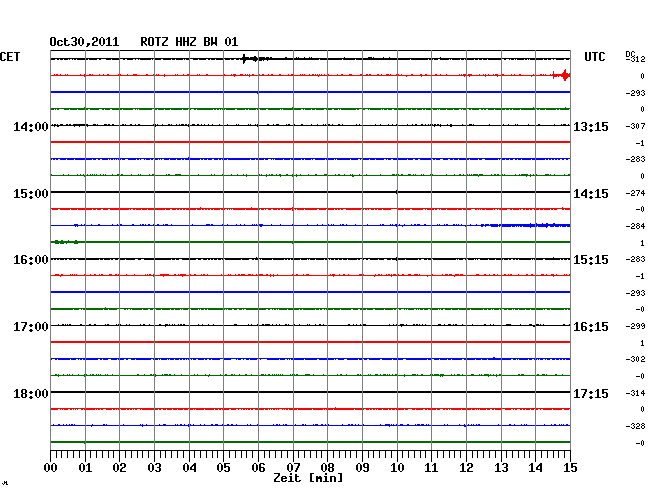Screen dimensions: 650x494
Task: Click the DC offset value -314
Action: [x=636, y=393]
